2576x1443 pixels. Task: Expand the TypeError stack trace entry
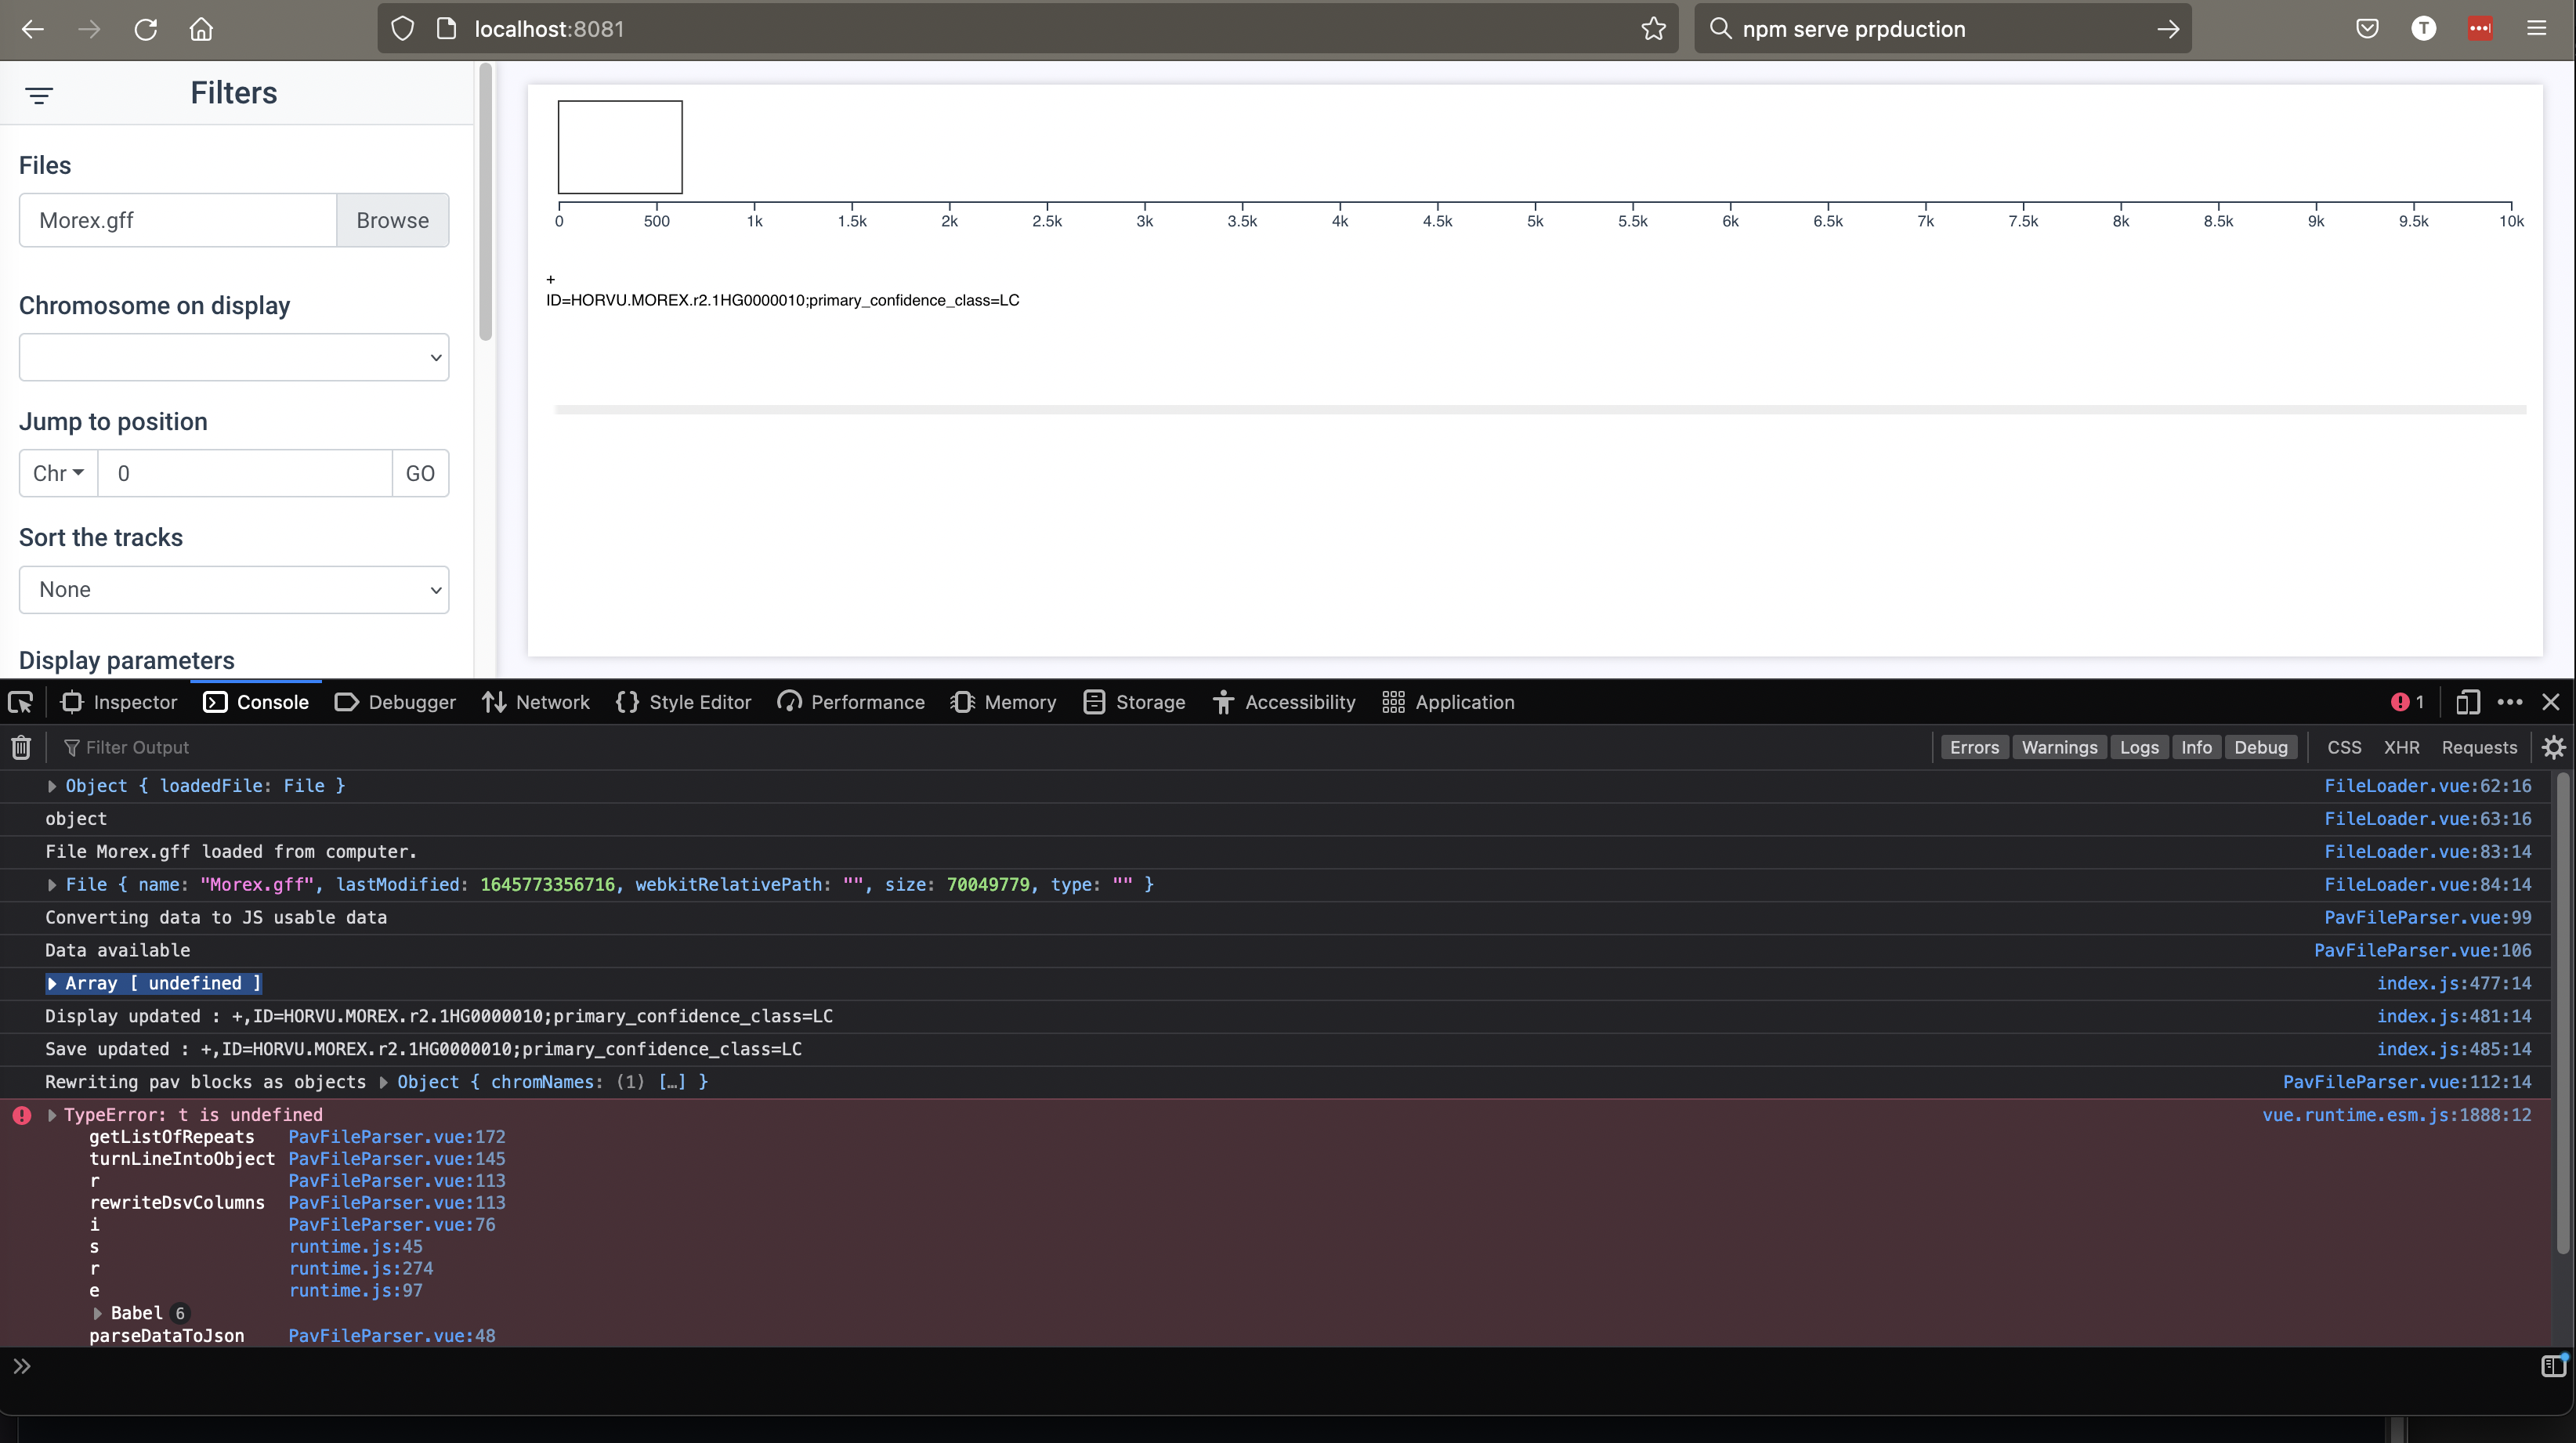tap(52, 1115)
